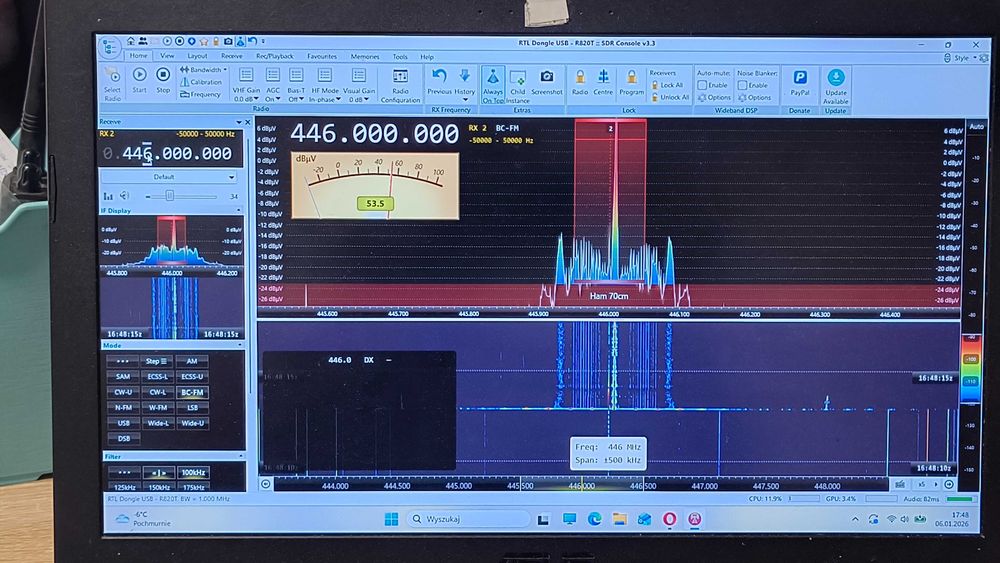Choose the 100kHz filter

pyautogui.click(x=193, y=472)
